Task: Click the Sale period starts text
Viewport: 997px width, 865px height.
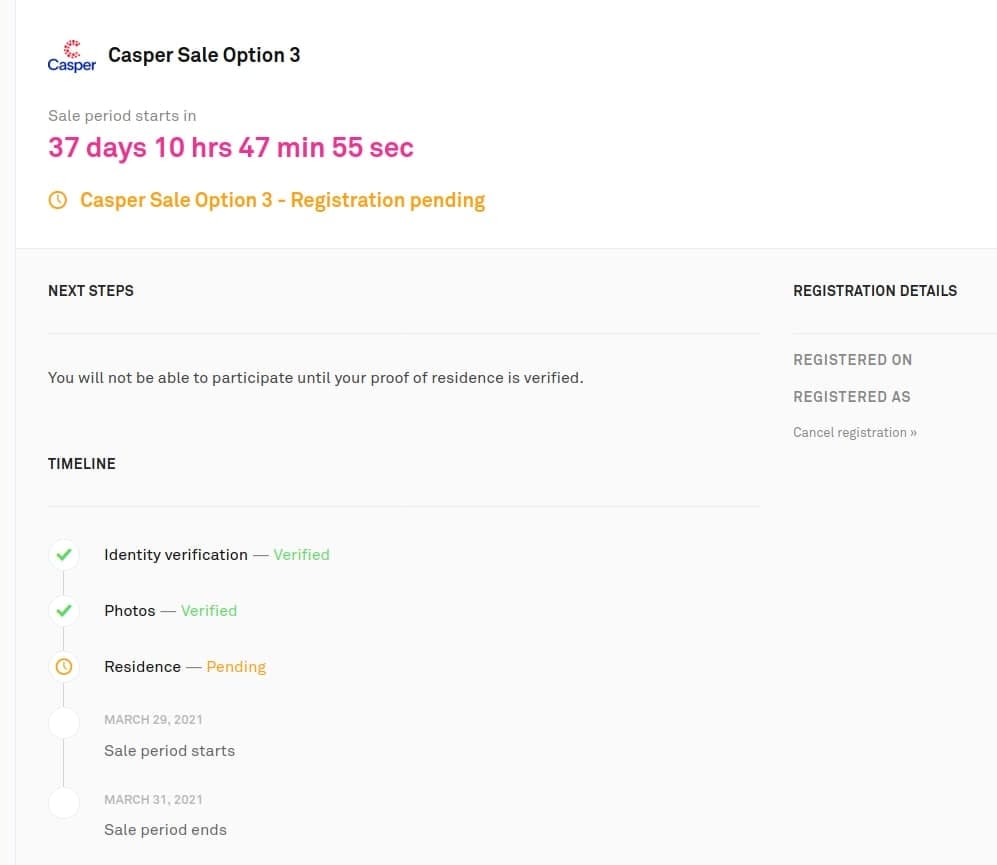Action: point(170,751)
